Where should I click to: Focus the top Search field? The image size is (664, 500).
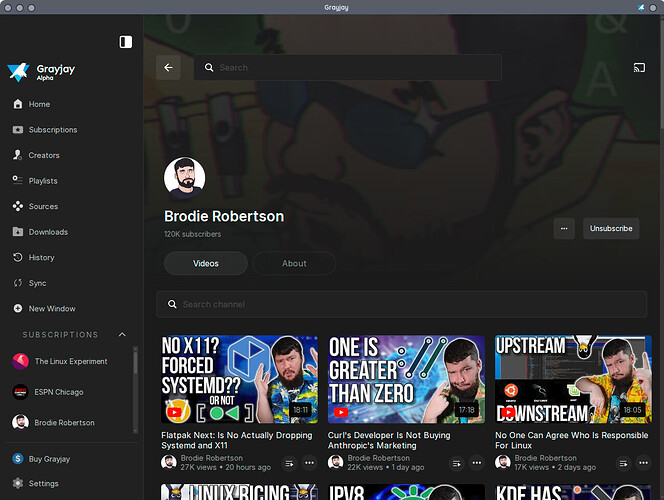point(348,67)
